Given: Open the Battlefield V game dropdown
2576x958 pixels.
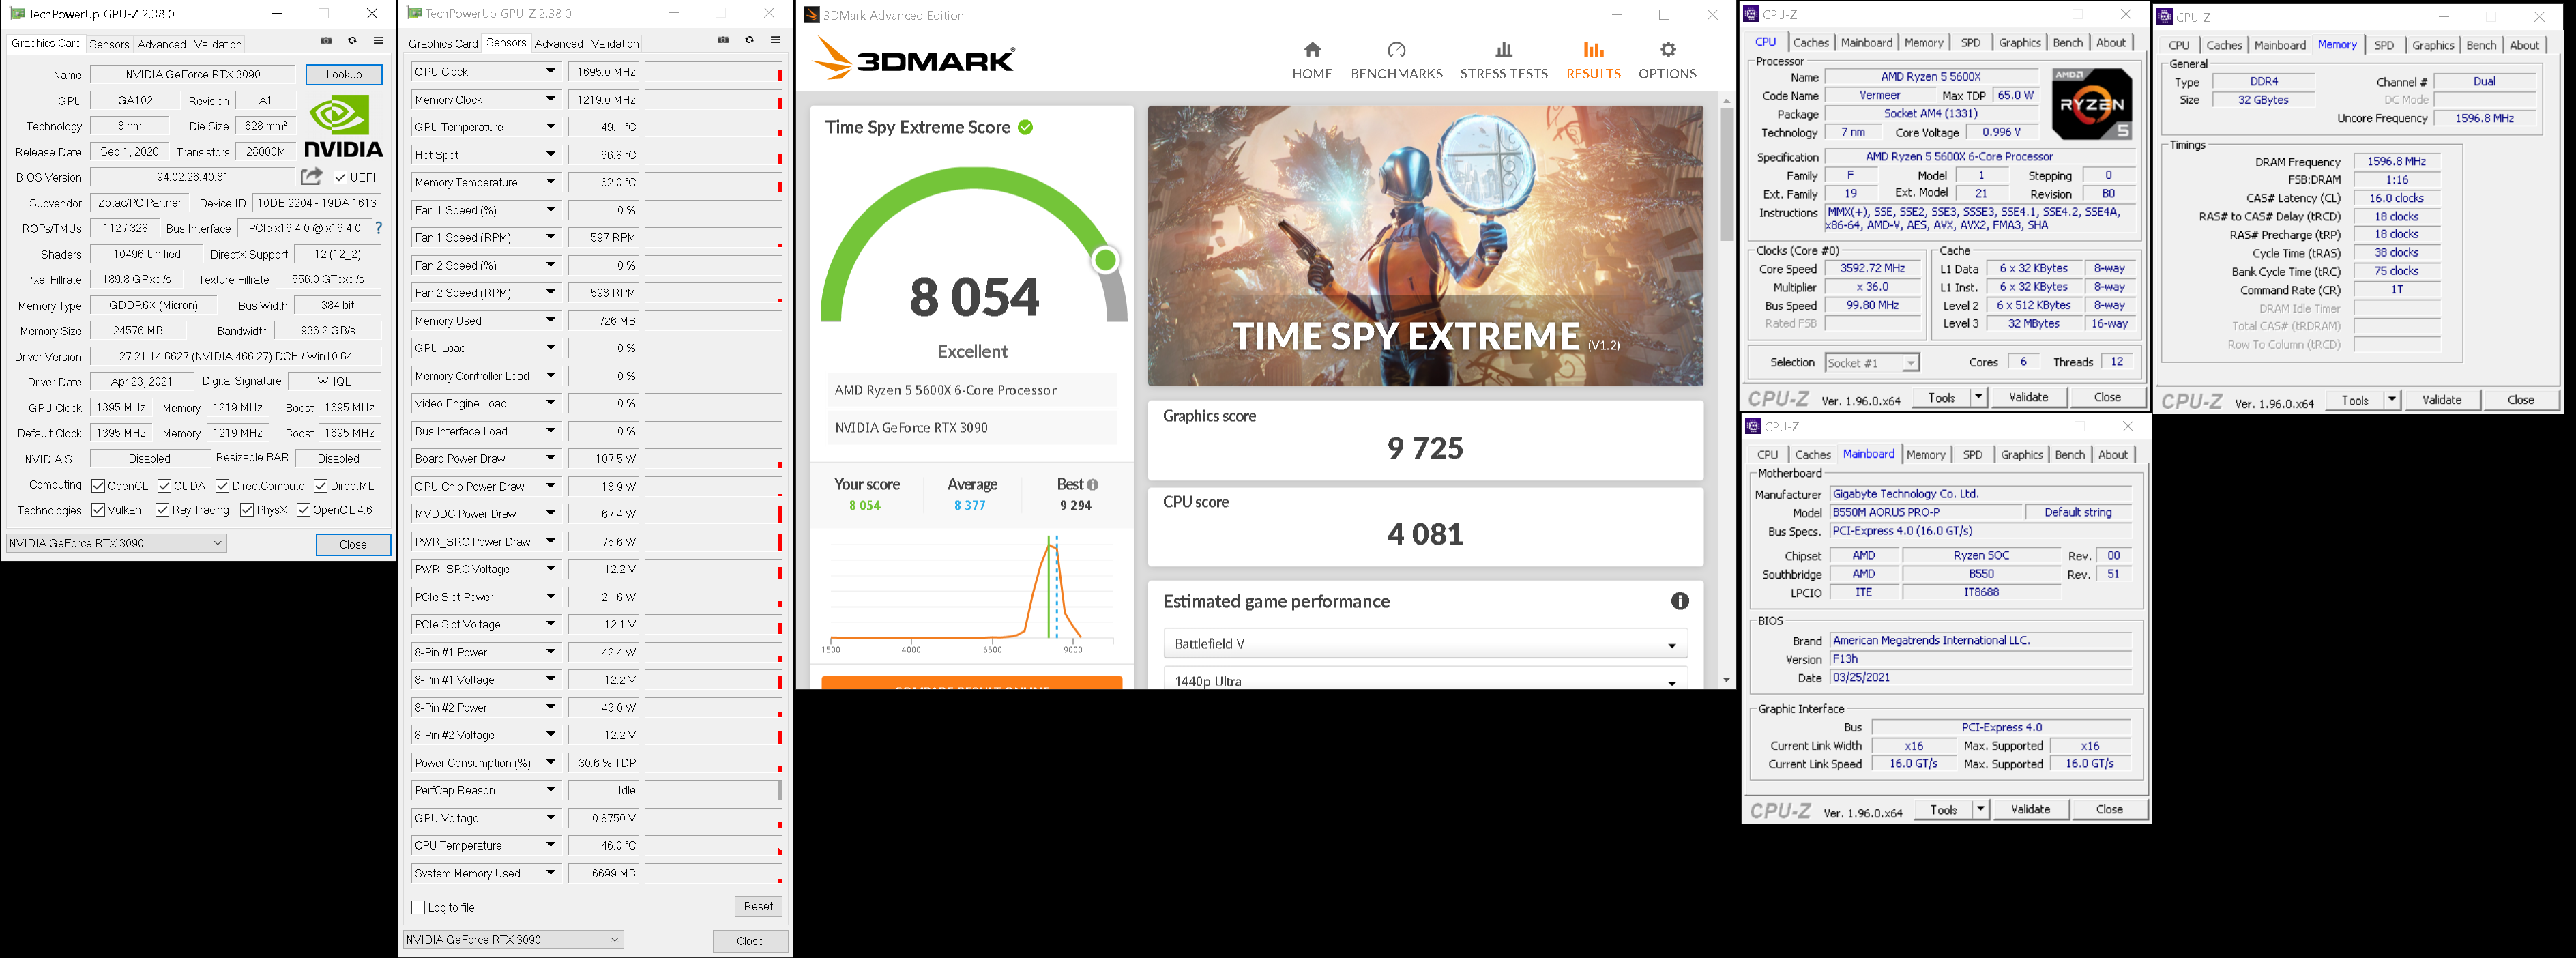Looking at the screenshot, I should click(x=1425, y=643).
